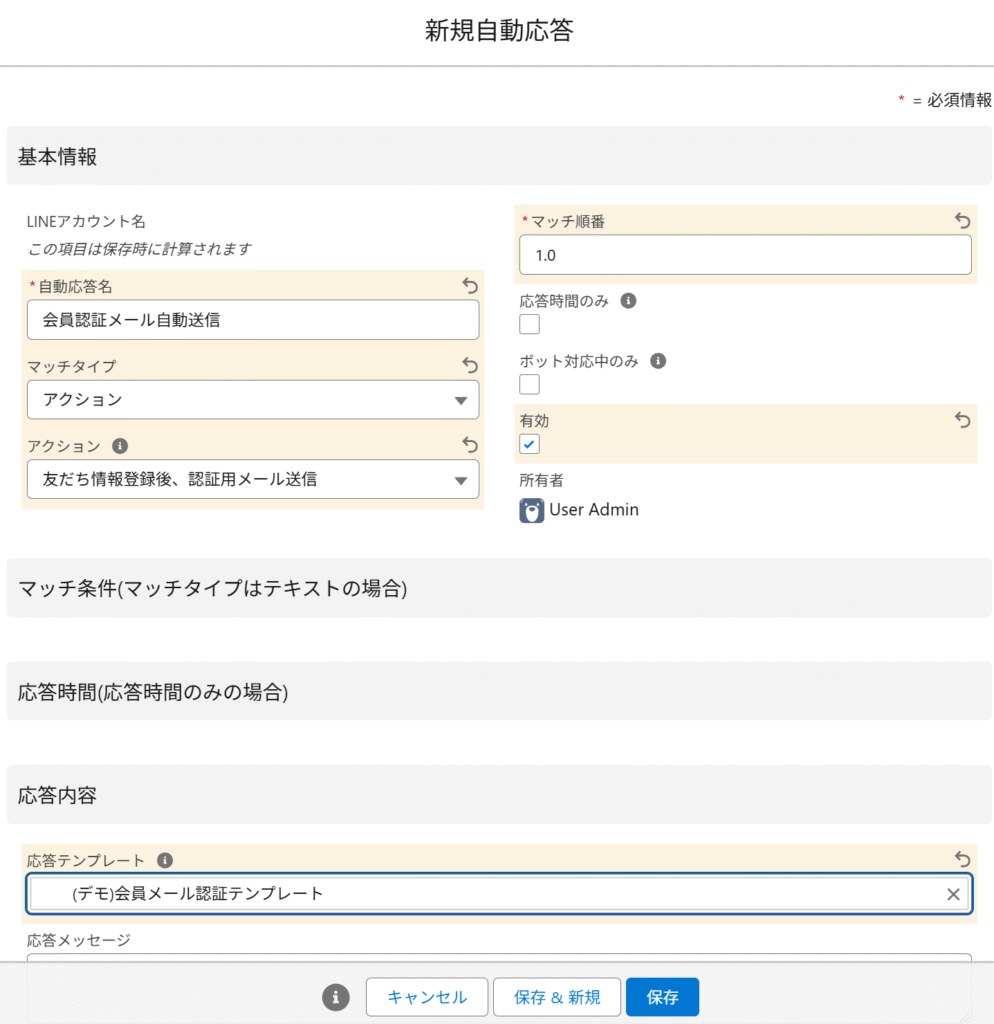The image size is (994, 1024).
Task: Click info icon next to 応答テンプレート label
Action: click(165, 860)
